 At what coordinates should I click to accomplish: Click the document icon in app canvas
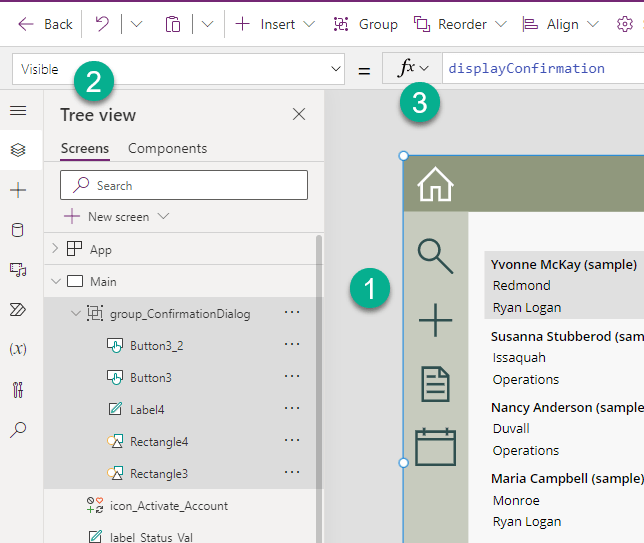pos(435,384)
